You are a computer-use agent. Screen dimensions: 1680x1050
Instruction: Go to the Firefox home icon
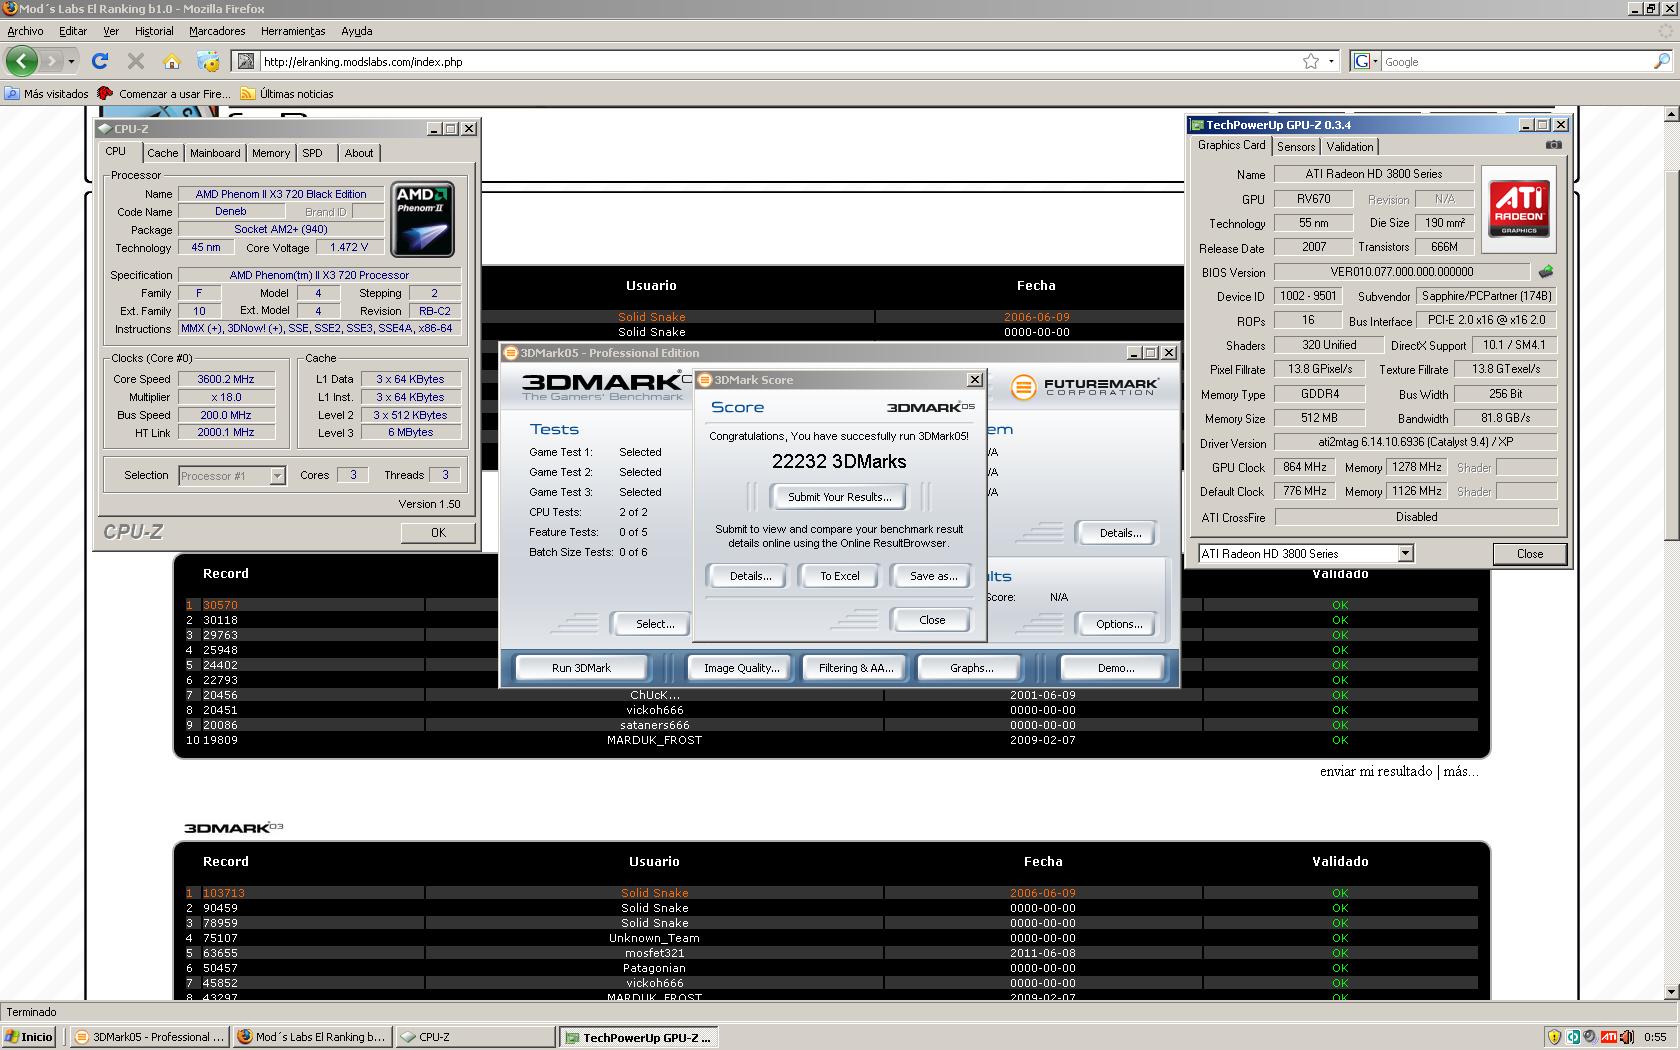(172, 61)
